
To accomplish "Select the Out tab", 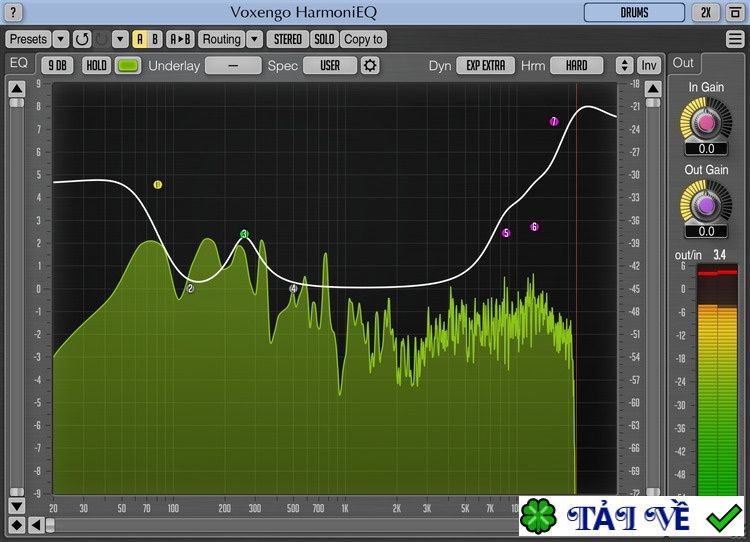I will coord(683,63).
